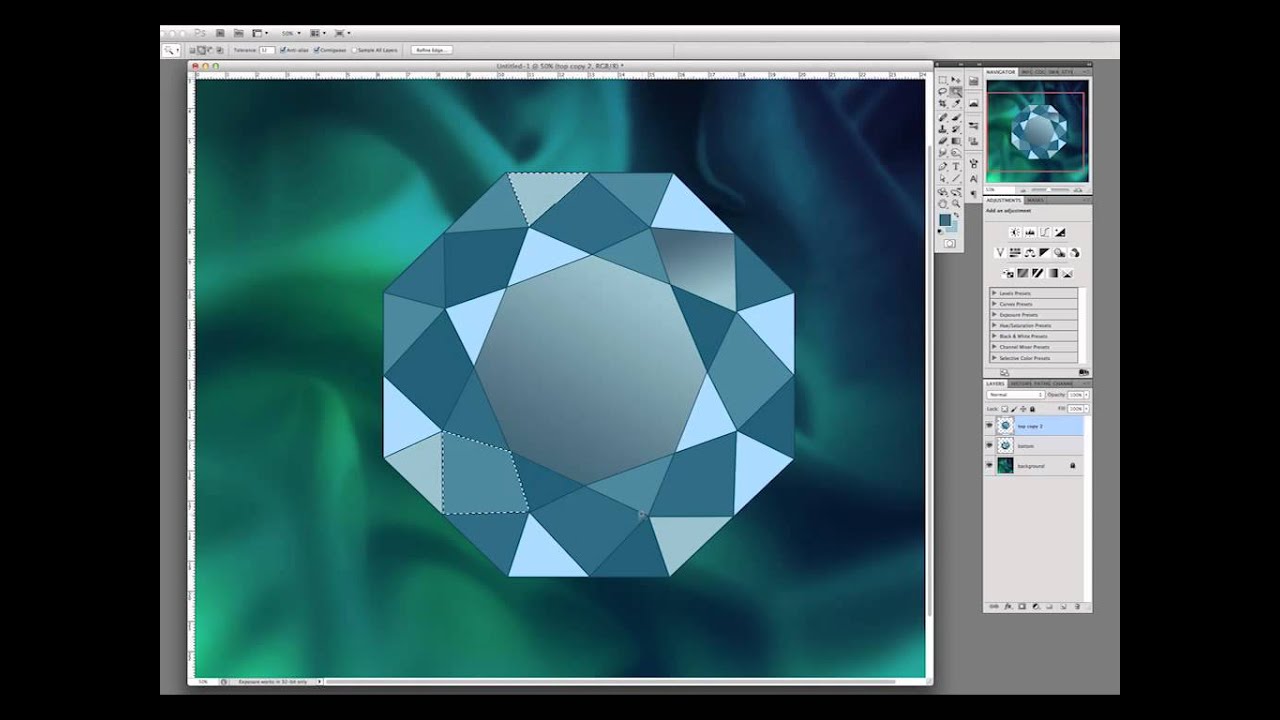Toggle lock transparent pixels
The image size is (1280, 720).
click(x=1004, y=409)
